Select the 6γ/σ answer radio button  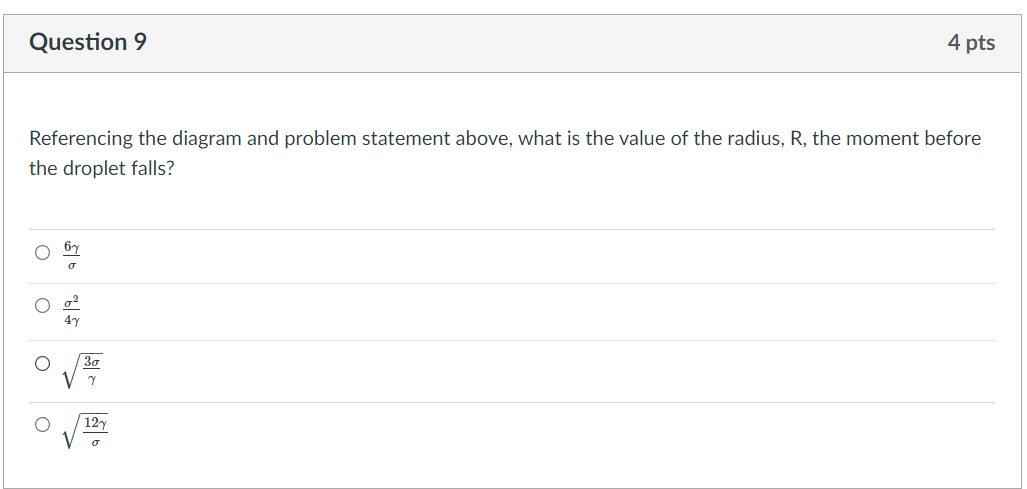[42, 254]
